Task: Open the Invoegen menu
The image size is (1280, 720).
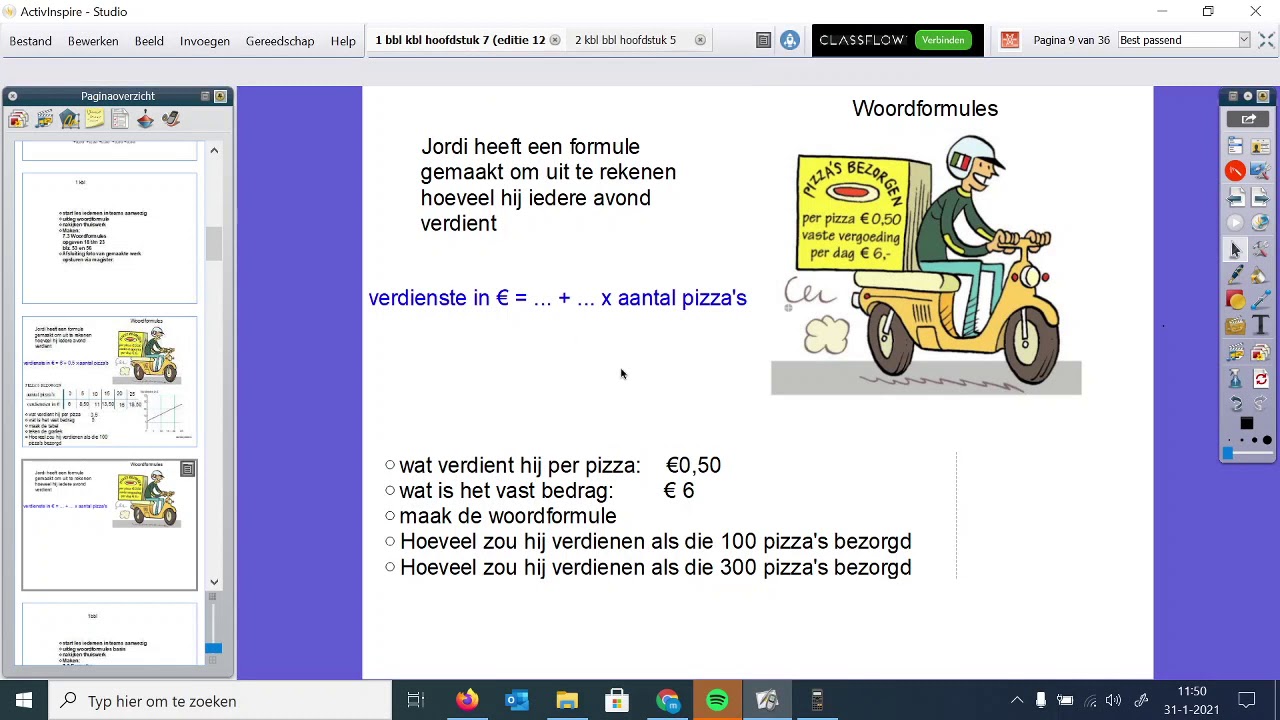Action: [x=205, y=41]
